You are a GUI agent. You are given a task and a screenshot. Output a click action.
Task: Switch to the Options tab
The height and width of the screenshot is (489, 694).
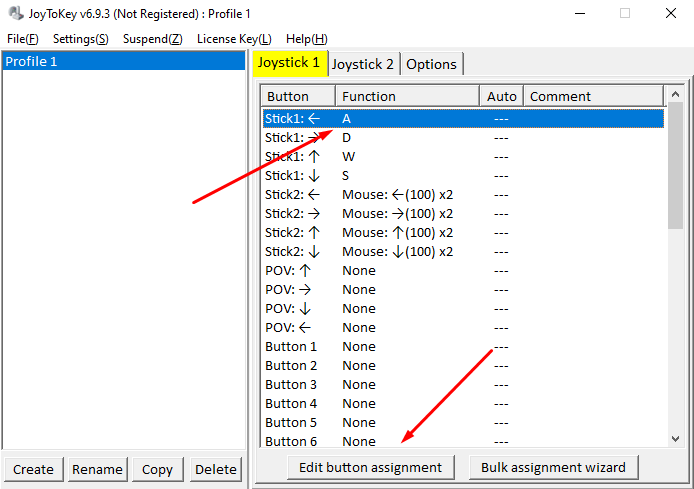coord(432,64)
